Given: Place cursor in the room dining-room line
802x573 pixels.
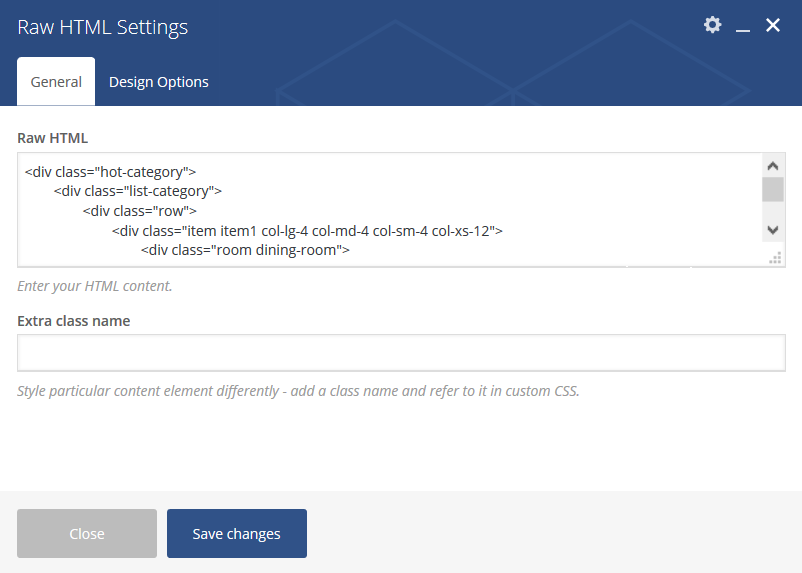Looking at the screenshot, I should coord(245,250).
